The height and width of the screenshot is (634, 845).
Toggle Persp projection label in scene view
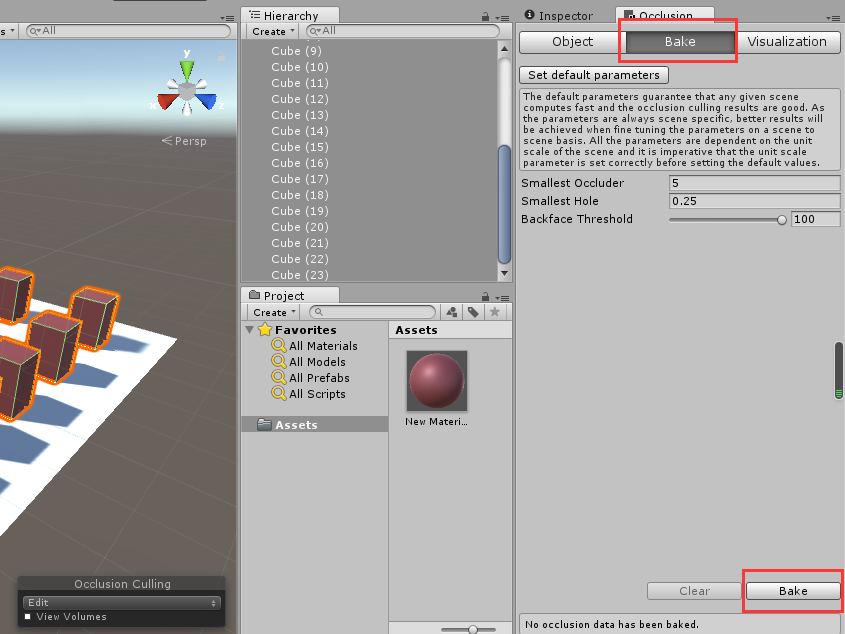(184, 141)
